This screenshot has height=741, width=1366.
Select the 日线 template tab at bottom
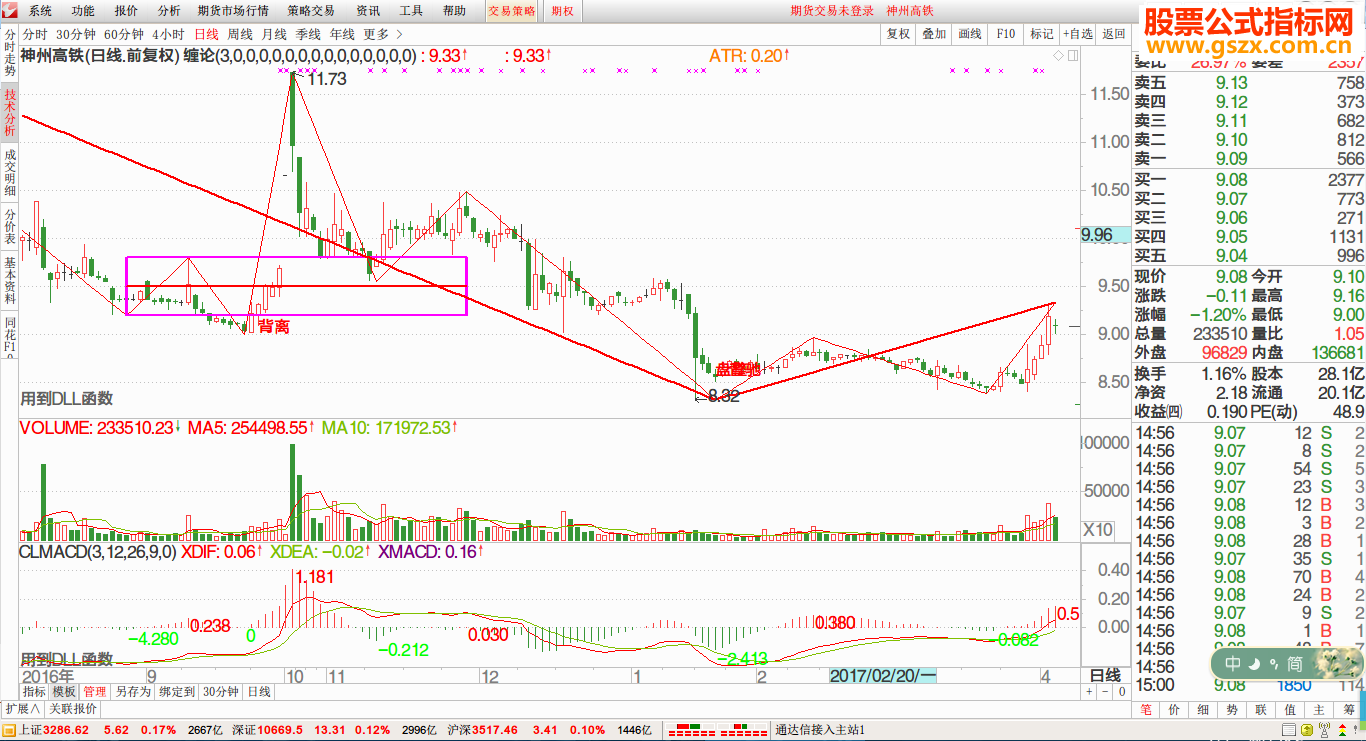259,692
